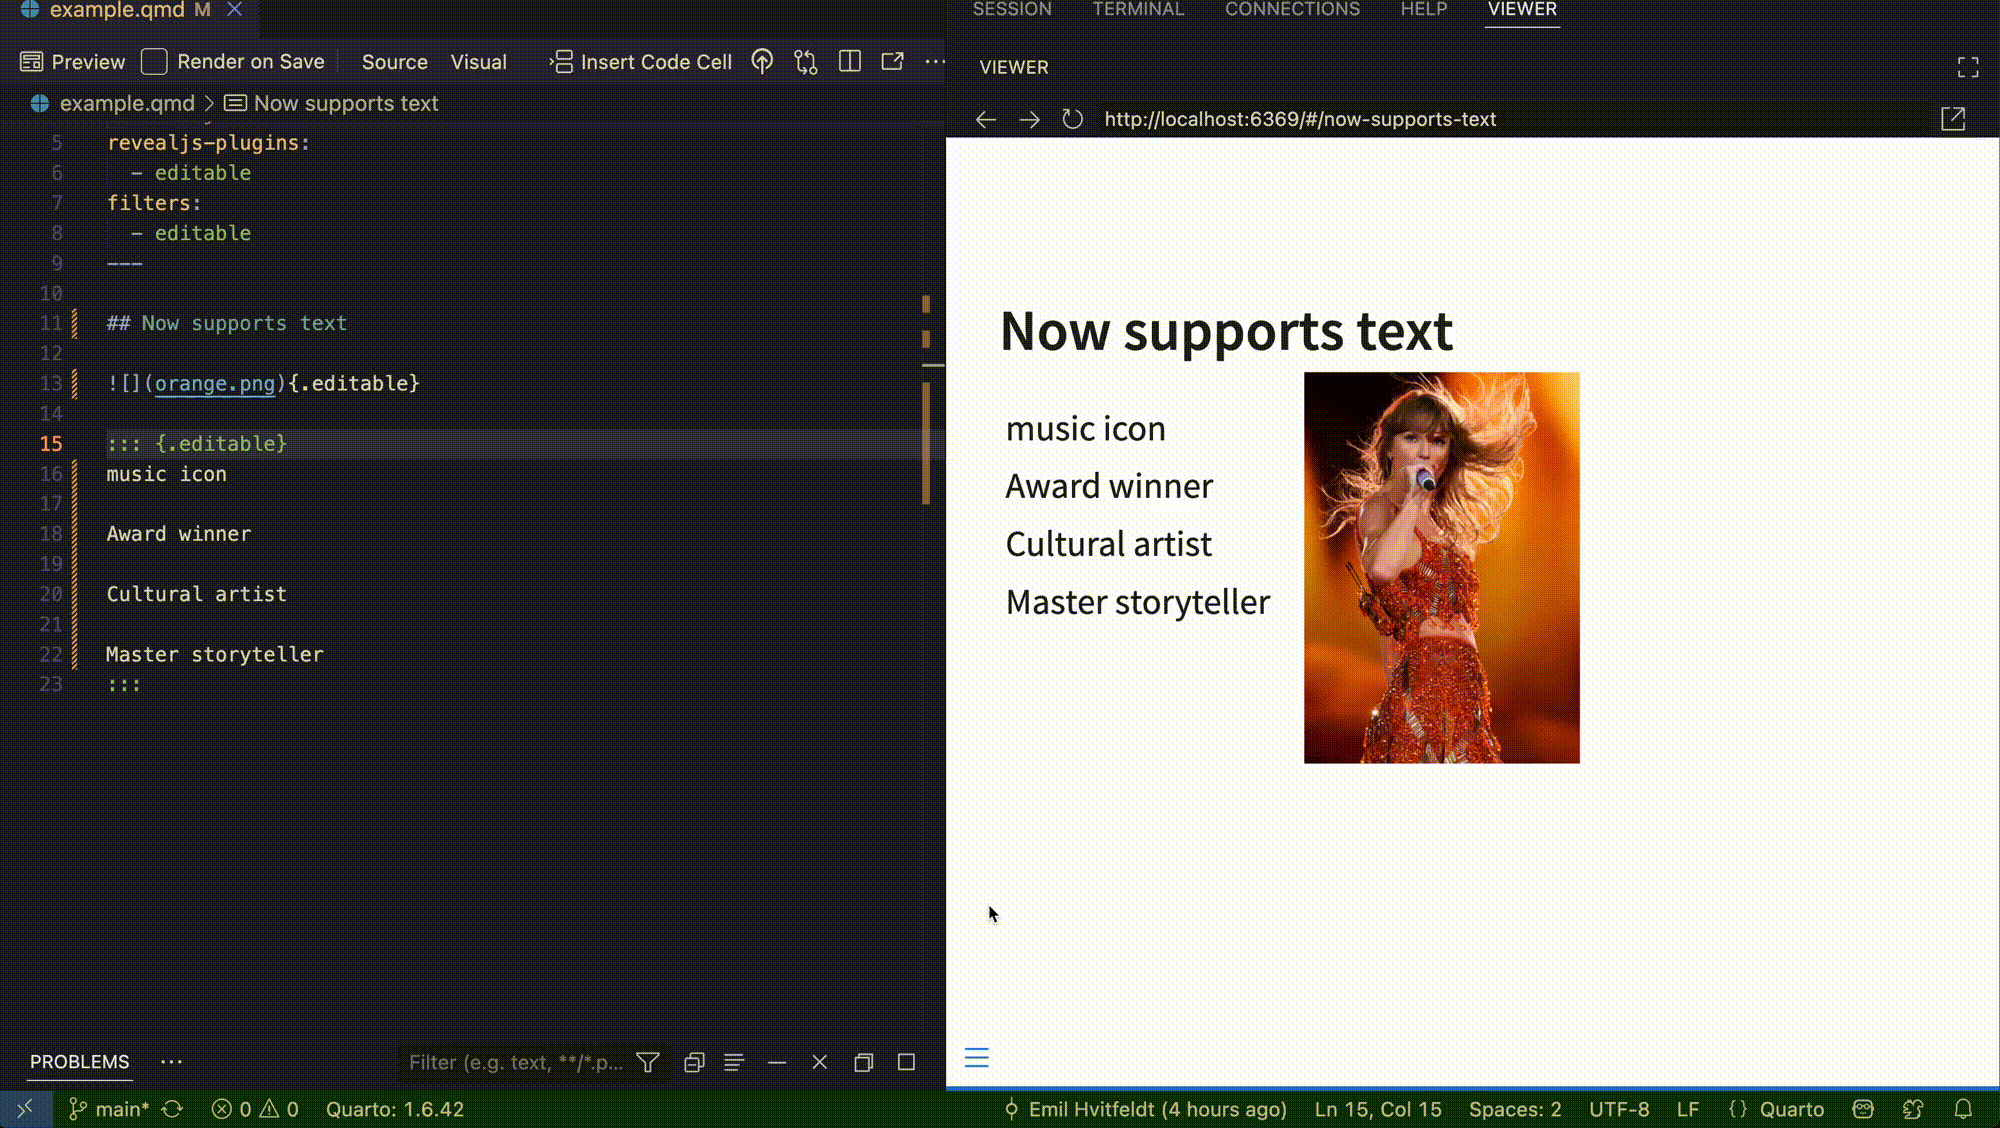Enable the Render on Save checkbox
This screenshot has width=2000, height=1128.
[154, 62]
